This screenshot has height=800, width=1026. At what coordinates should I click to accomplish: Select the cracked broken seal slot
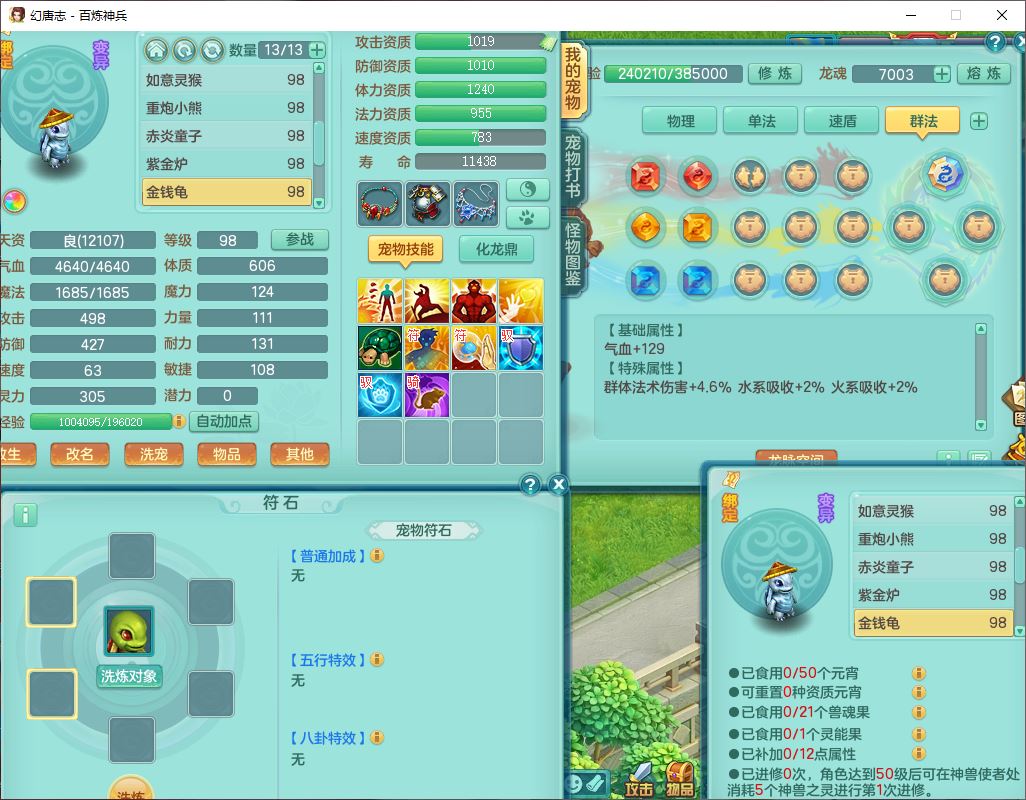coord(750,177)
